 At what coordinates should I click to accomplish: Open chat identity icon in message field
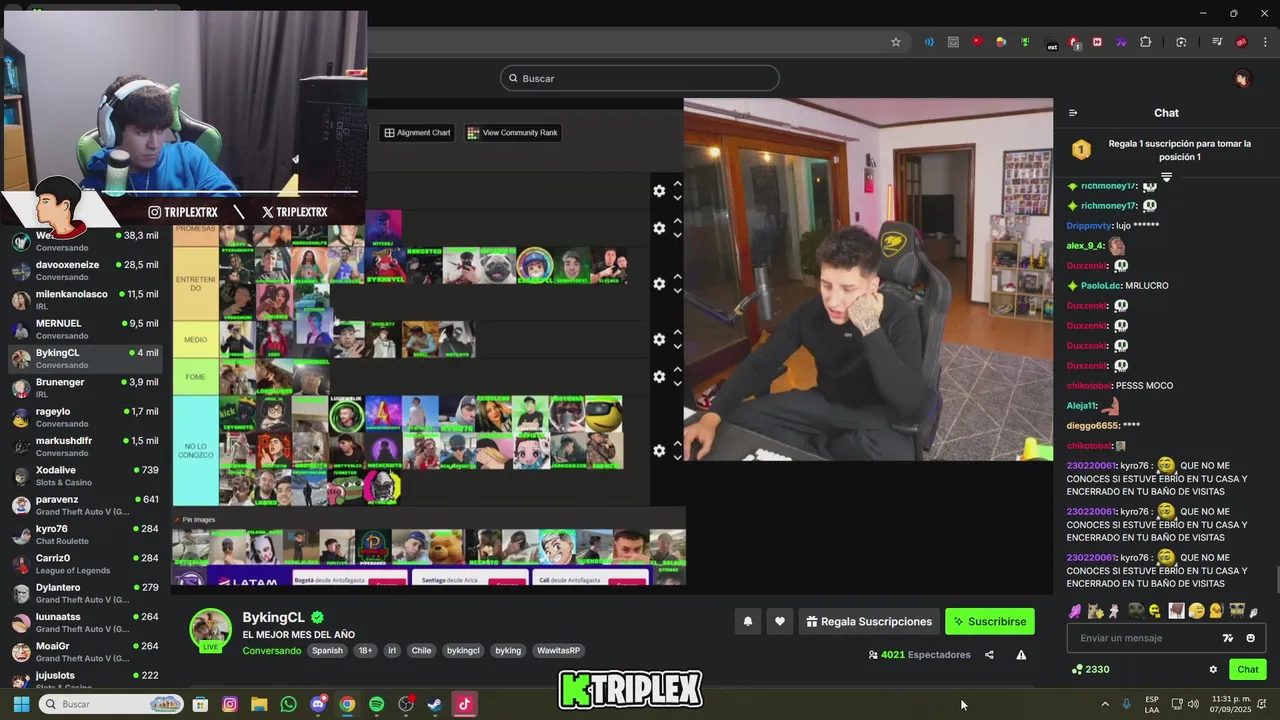(x=1228, y=638)
